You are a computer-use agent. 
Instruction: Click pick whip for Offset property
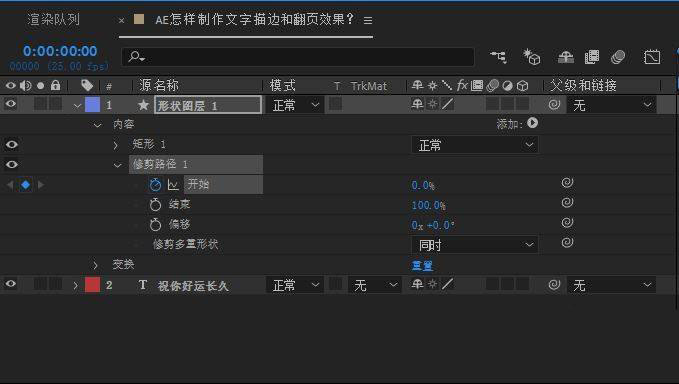(567, 223)
